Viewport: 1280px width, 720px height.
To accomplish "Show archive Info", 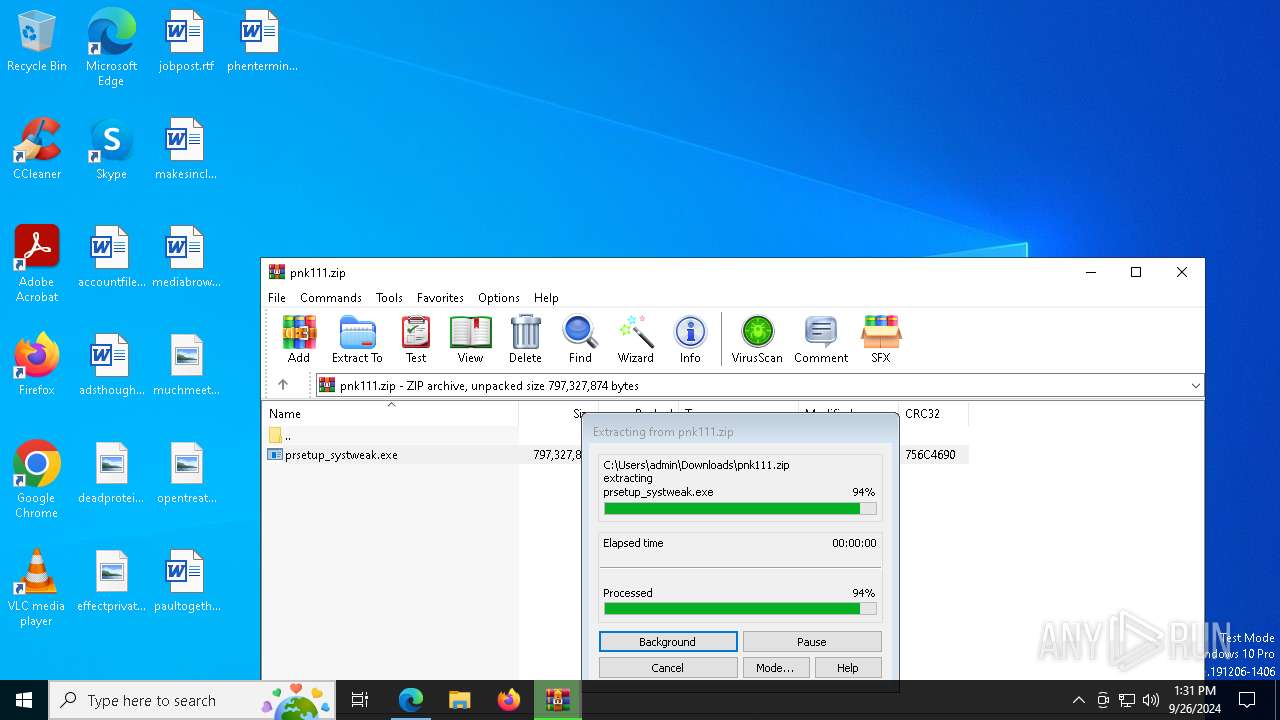I will [x=690, y=339].
